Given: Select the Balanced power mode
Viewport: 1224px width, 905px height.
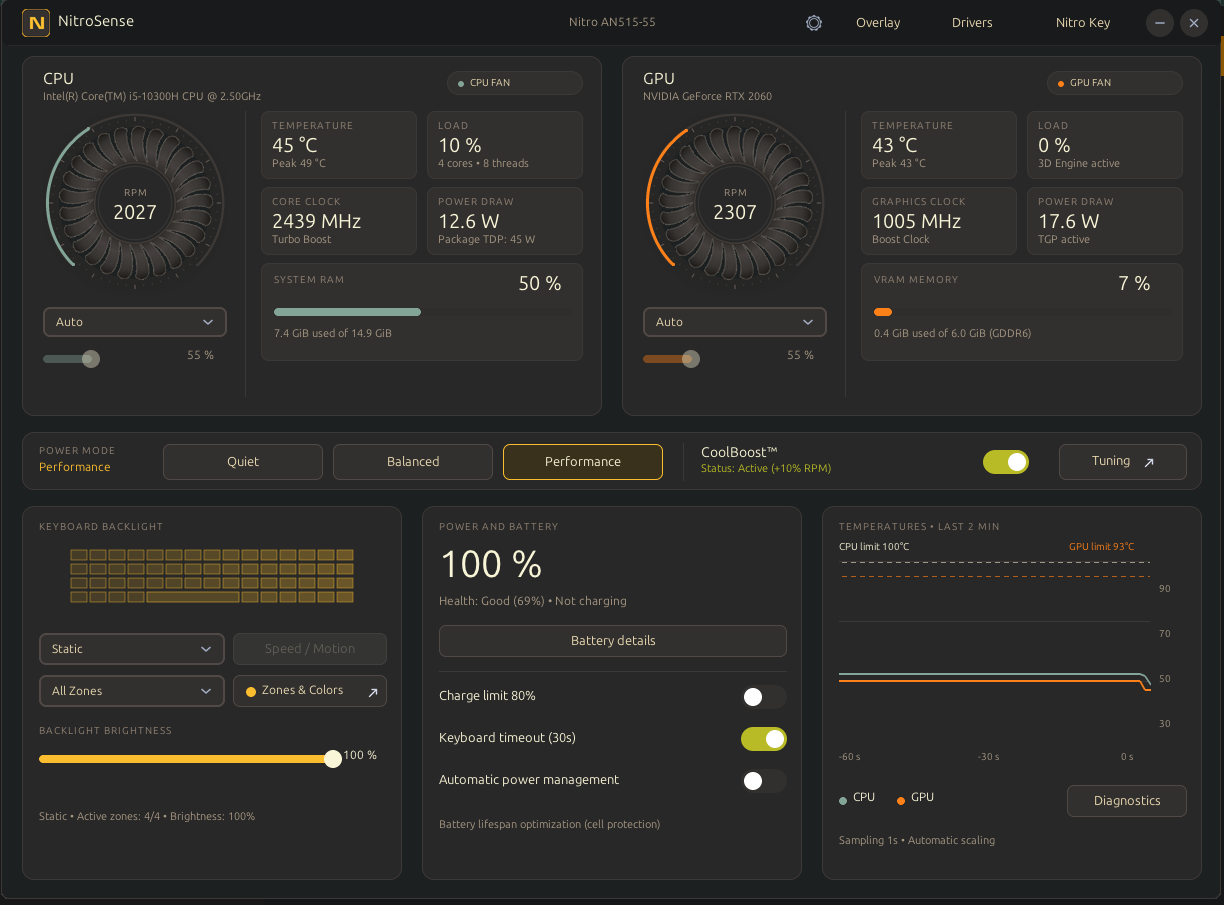Looking at the screenshot, I should tap(413, 462).
